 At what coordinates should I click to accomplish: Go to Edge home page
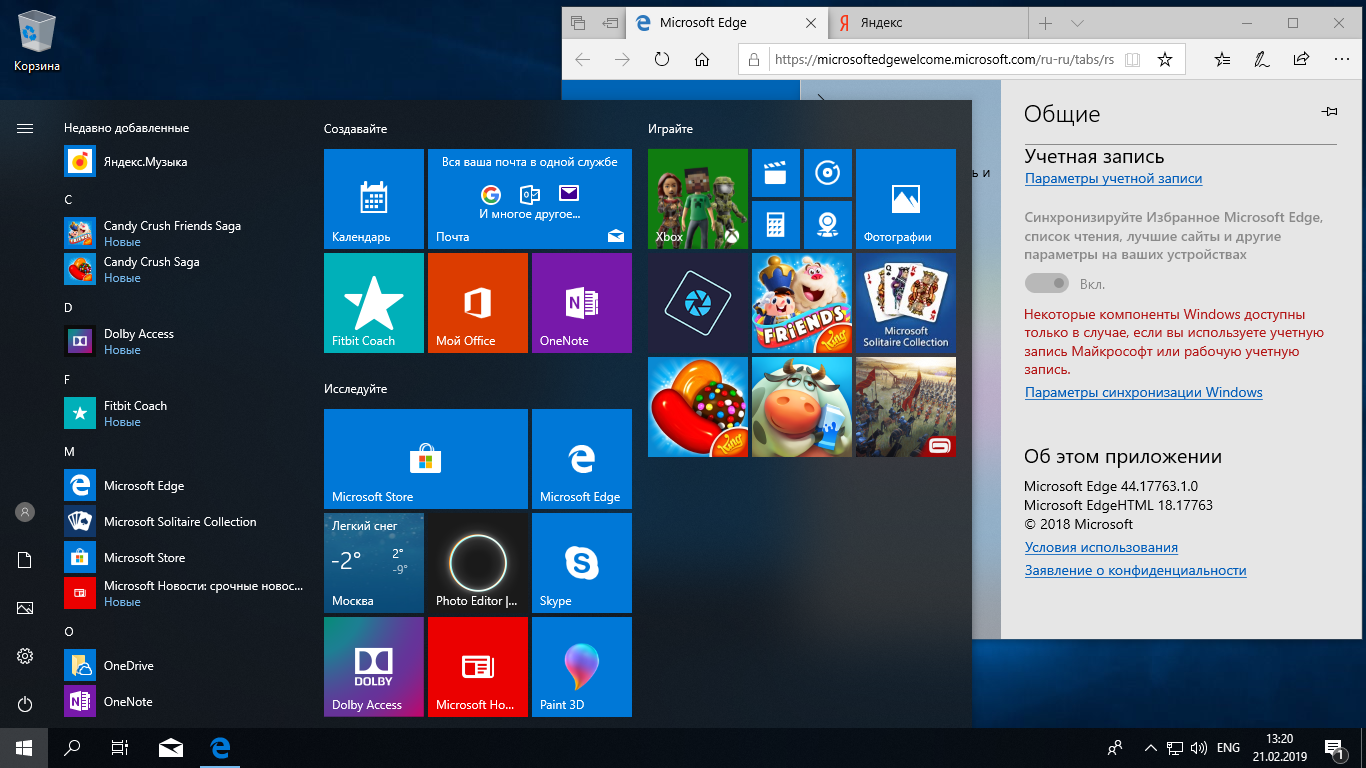coord(704,60)
